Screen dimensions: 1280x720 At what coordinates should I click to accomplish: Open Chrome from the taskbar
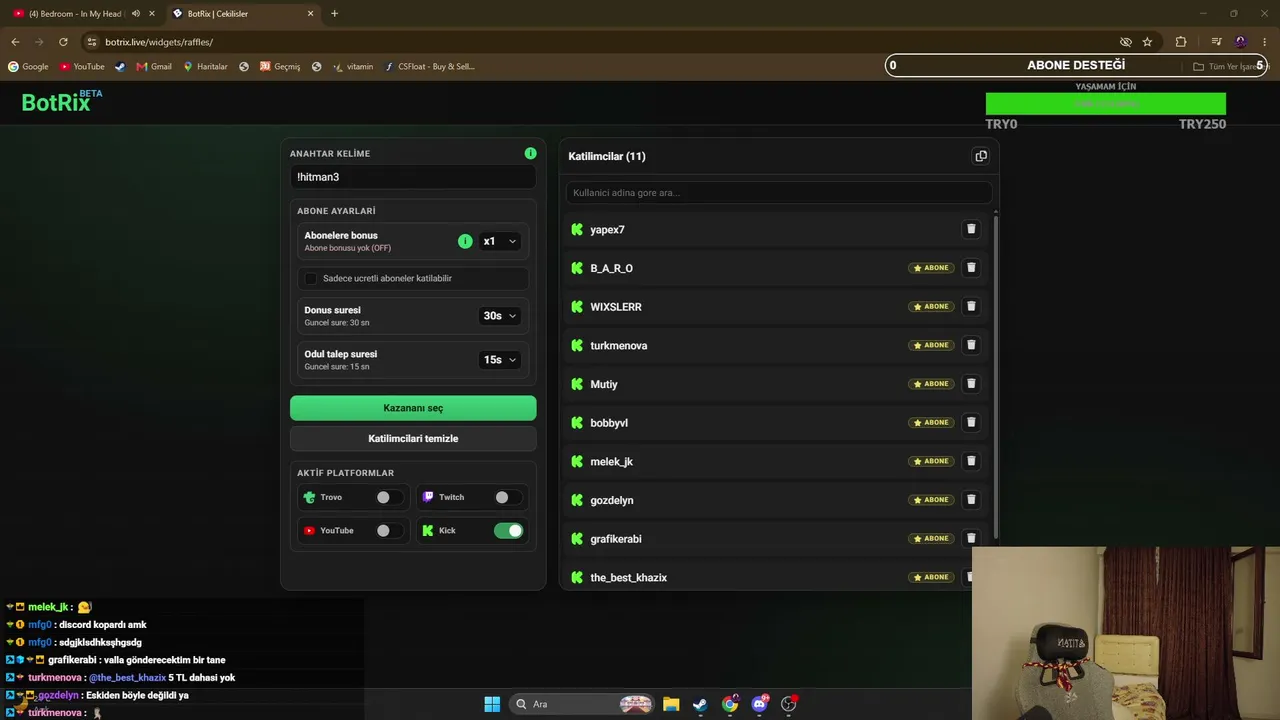(730, 704)
